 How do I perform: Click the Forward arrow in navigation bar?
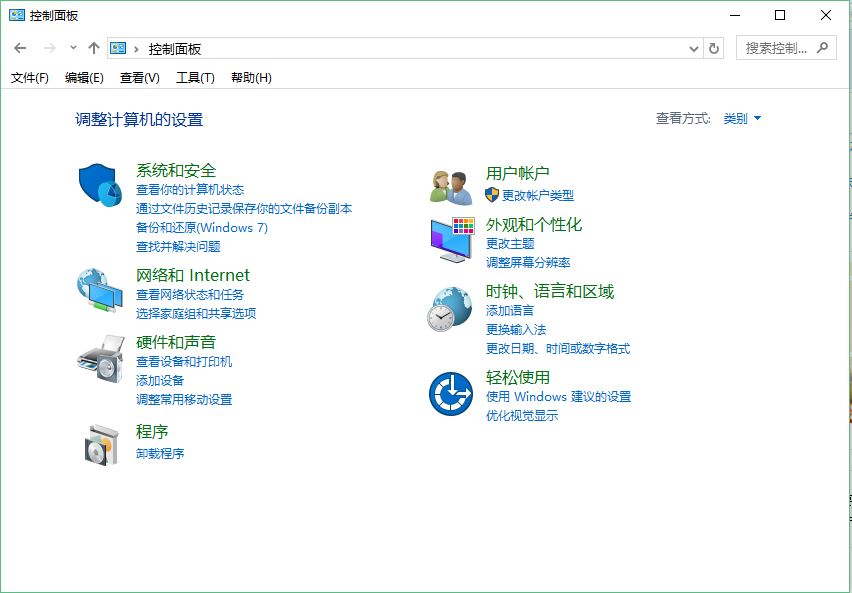49,48
